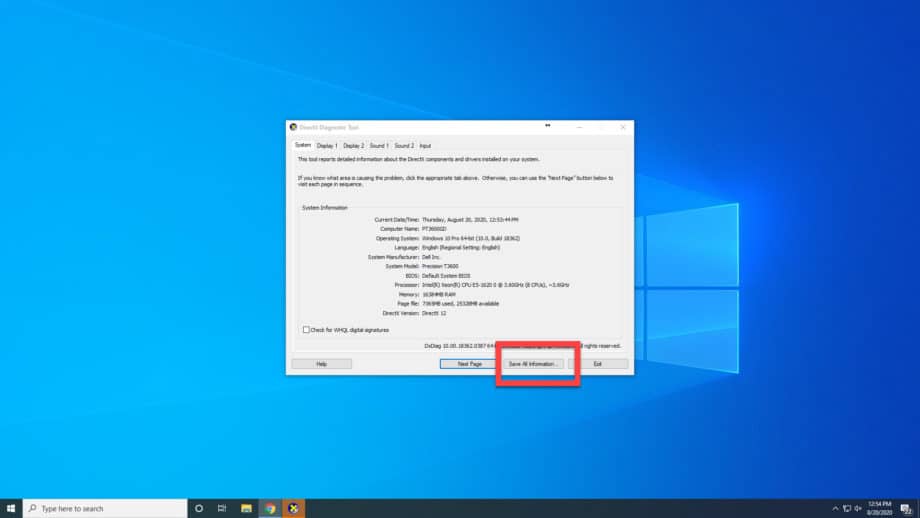The image size is (920, 518).
Task: Open the Sound 2 tab
Action: click(x=404, y=145)
